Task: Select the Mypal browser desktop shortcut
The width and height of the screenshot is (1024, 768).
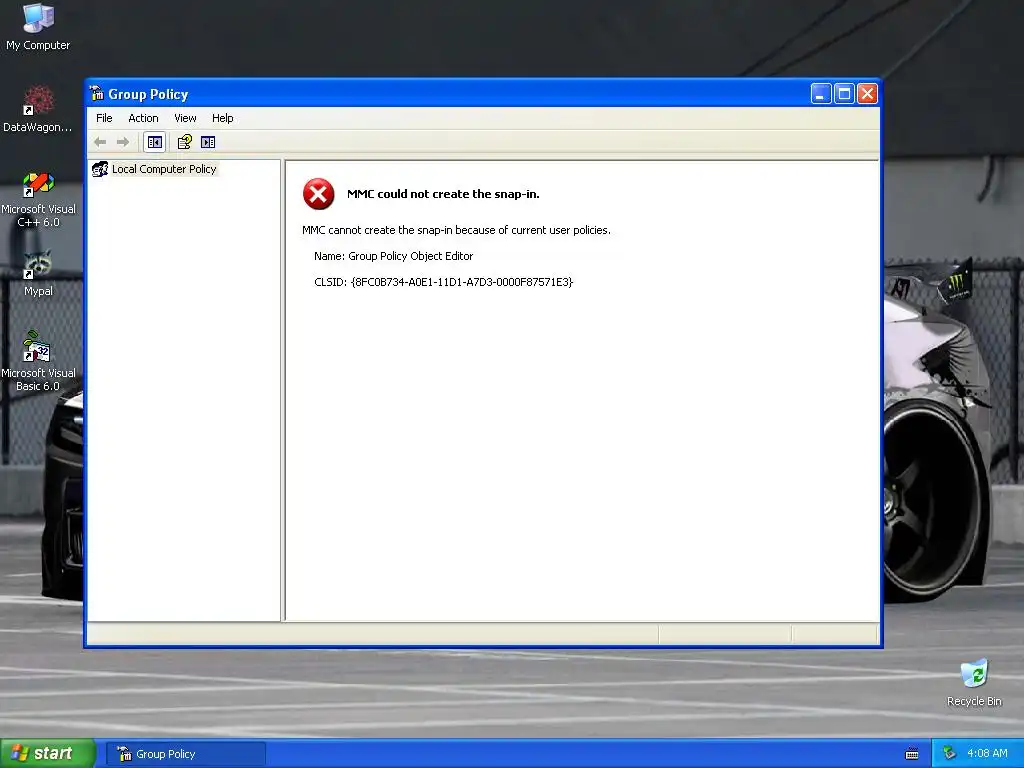Action: coord(38,273)
